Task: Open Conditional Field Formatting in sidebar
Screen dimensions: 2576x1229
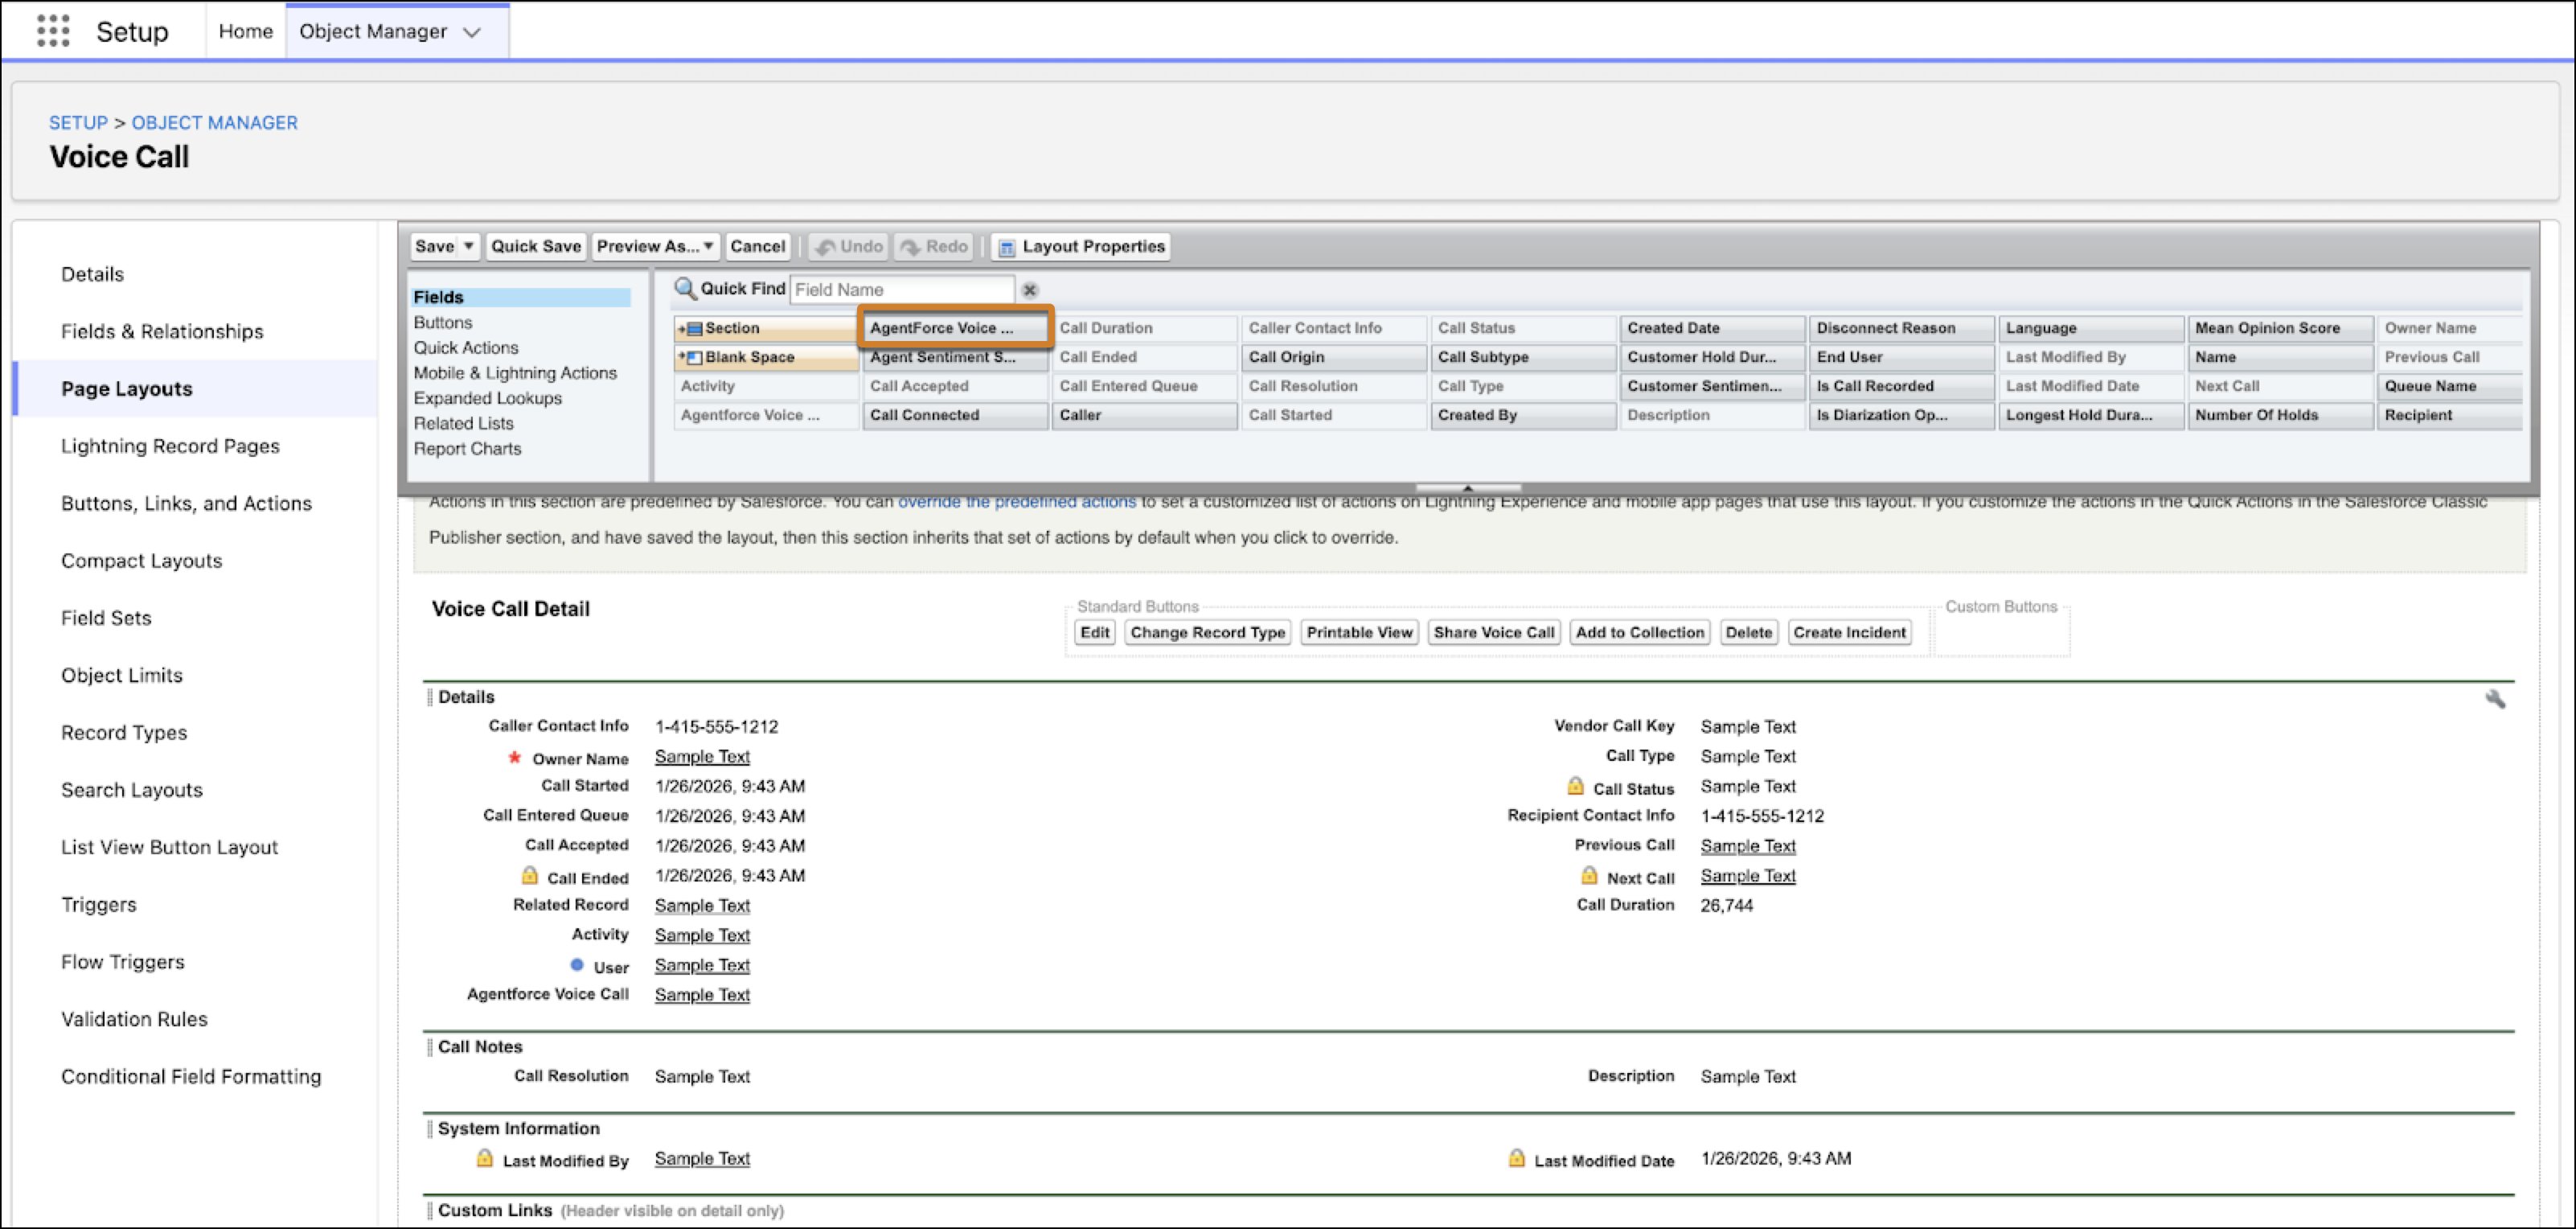Action: click(191, 1077)
